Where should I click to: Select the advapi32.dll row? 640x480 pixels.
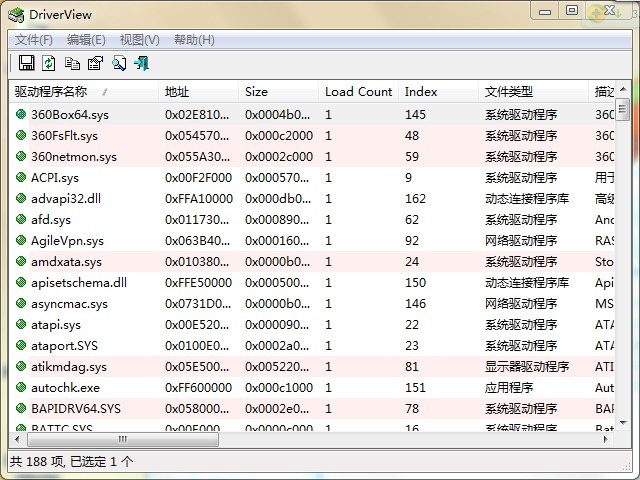[x=66, y=199]
